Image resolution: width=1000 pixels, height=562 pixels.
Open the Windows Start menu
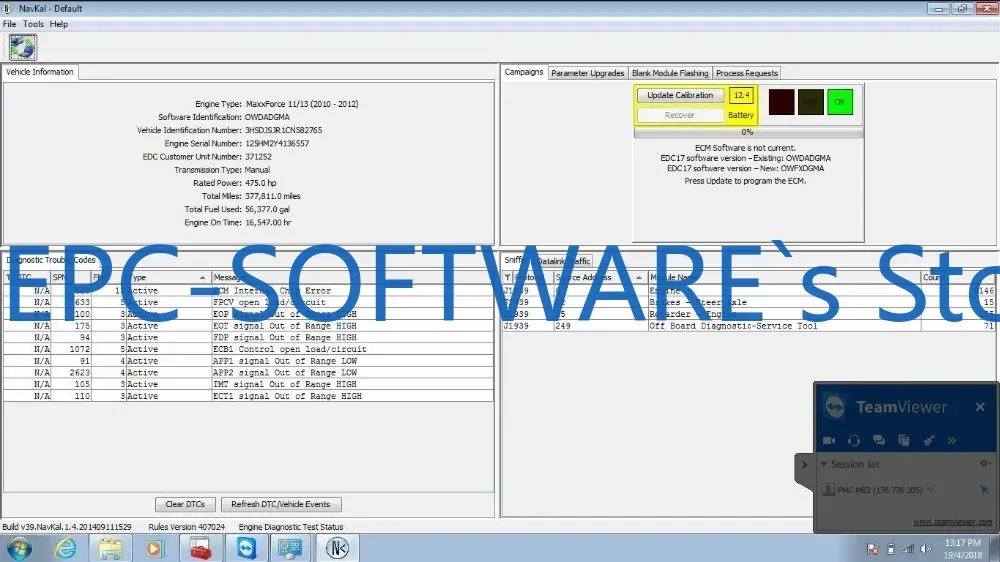pos(19,549)
